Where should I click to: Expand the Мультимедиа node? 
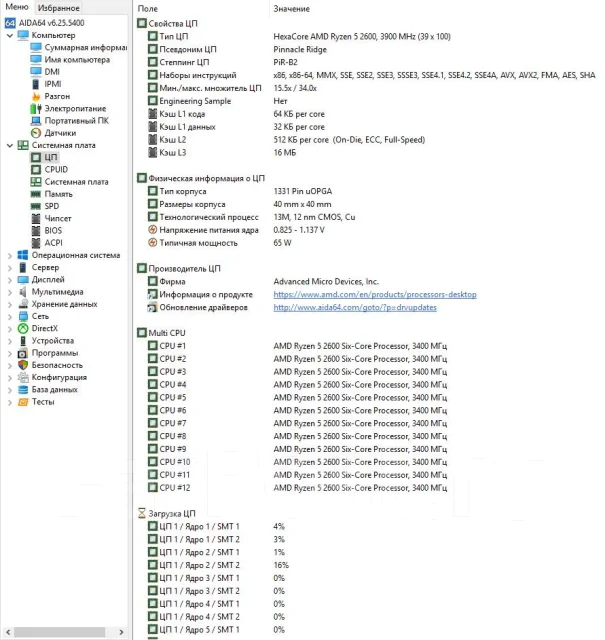coord(10,293)
